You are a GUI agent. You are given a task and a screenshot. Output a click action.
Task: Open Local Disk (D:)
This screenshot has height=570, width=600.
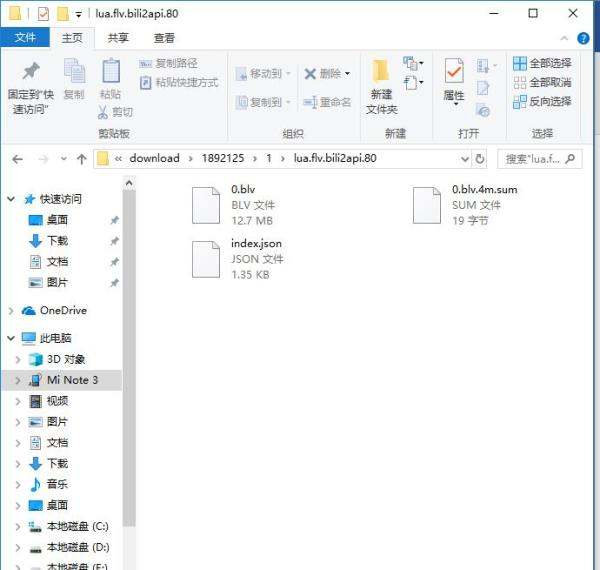pos(78,547)
